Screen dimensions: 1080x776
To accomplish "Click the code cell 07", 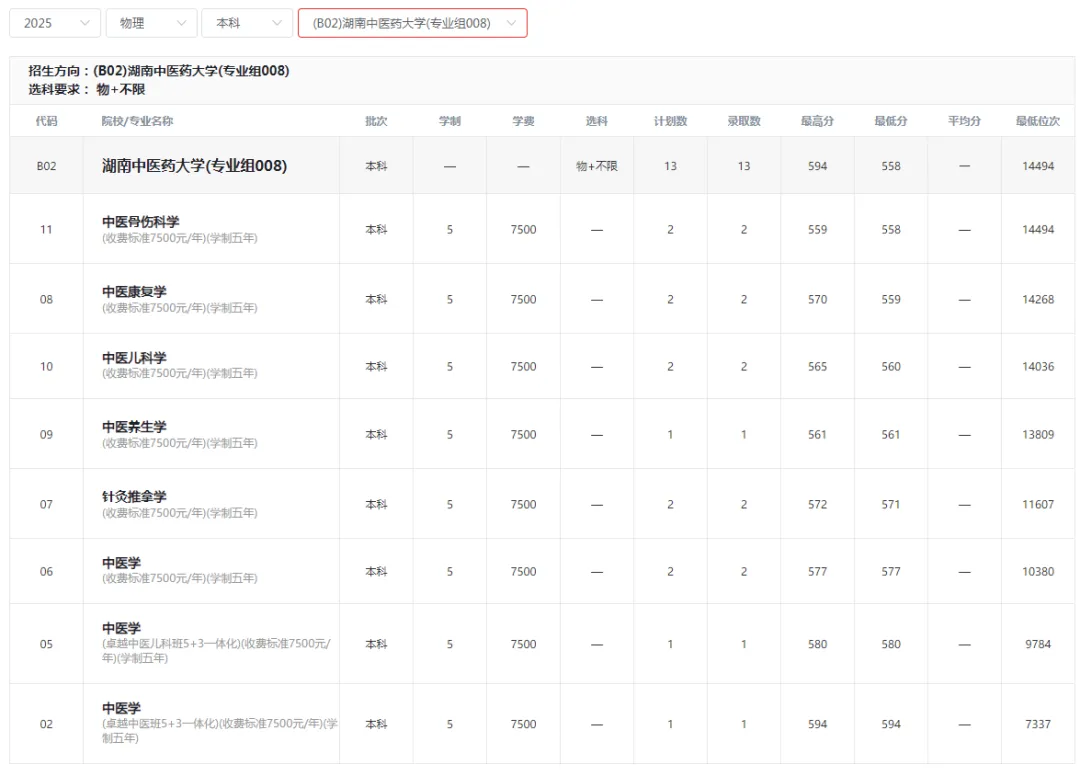I will [x=46, y=505].
